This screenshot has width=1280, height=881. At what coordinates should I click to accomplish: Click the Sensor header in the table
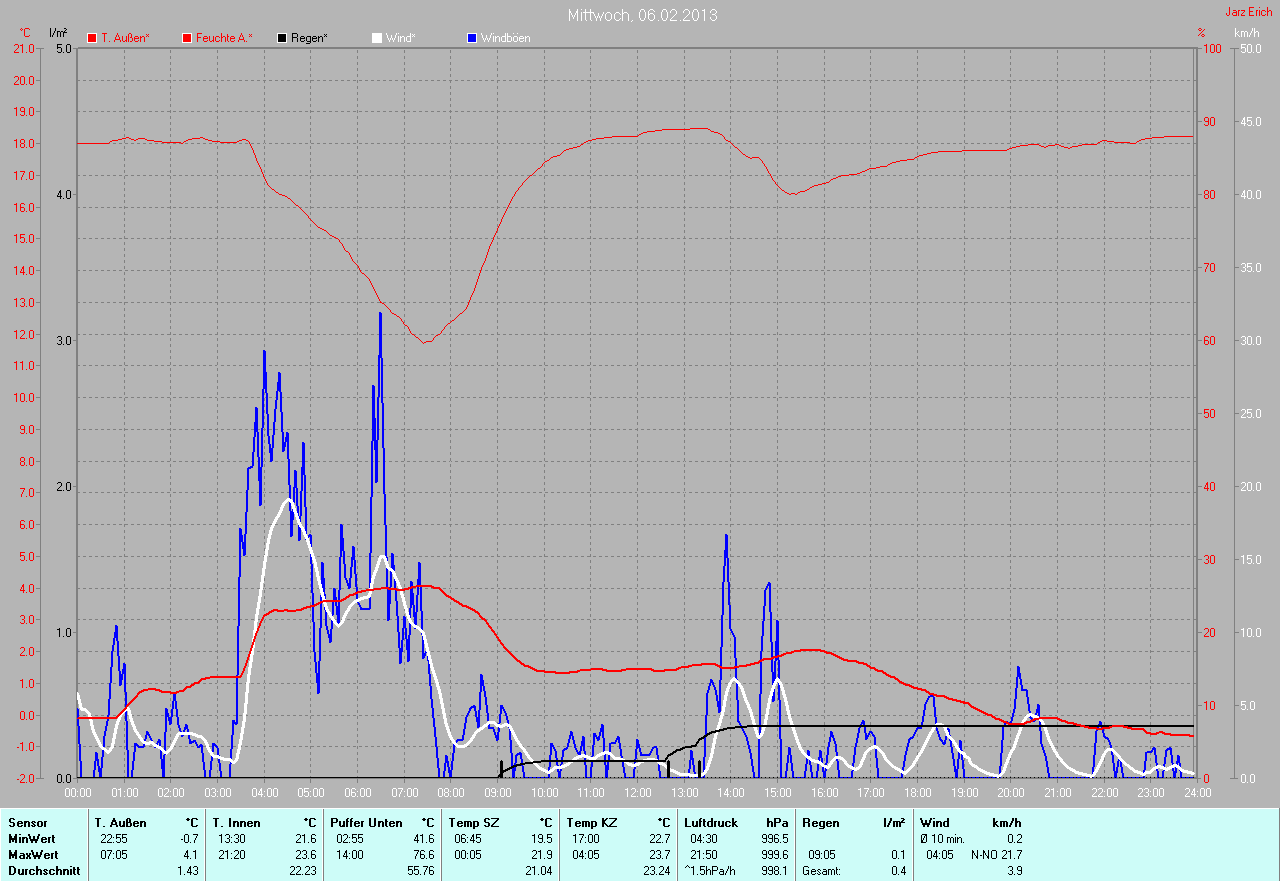(27, 823)
